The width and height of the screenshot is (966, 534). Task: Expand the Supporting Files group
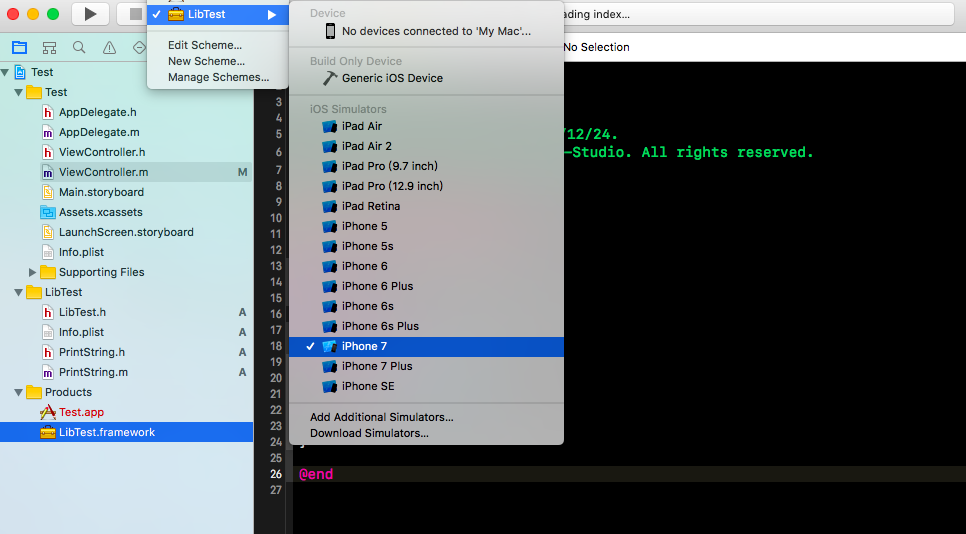(x=32, y=272)
